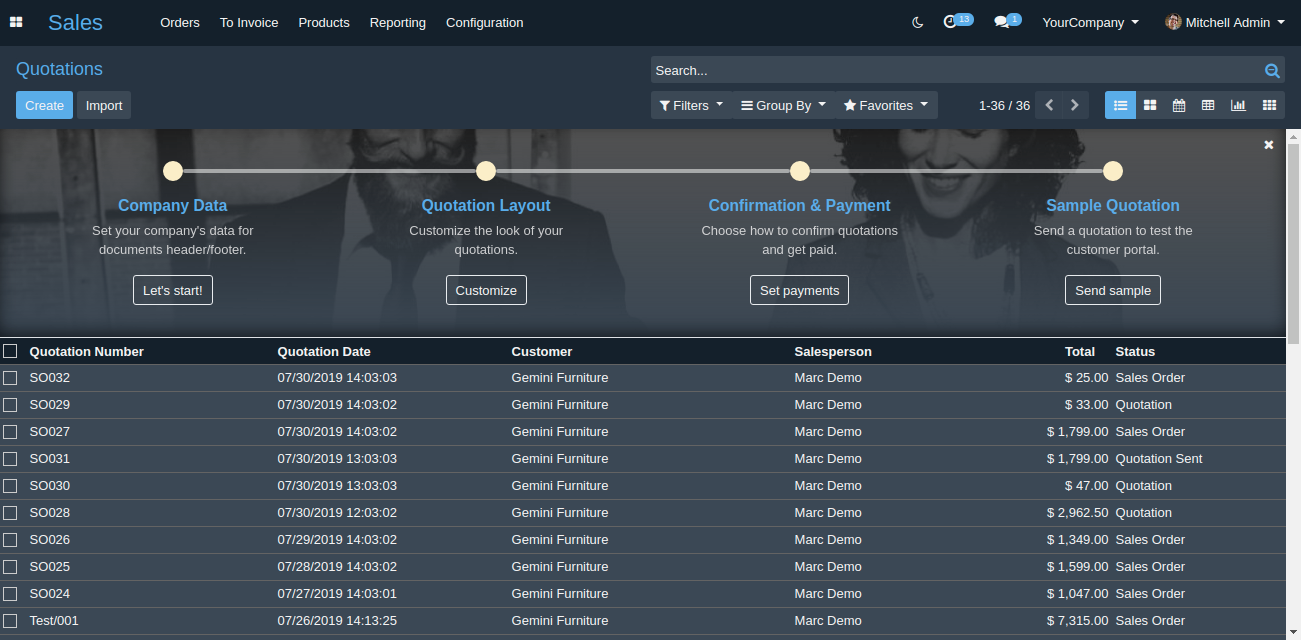Click the Let's start! button
1301x640 pixels.
tap(173, 290)
